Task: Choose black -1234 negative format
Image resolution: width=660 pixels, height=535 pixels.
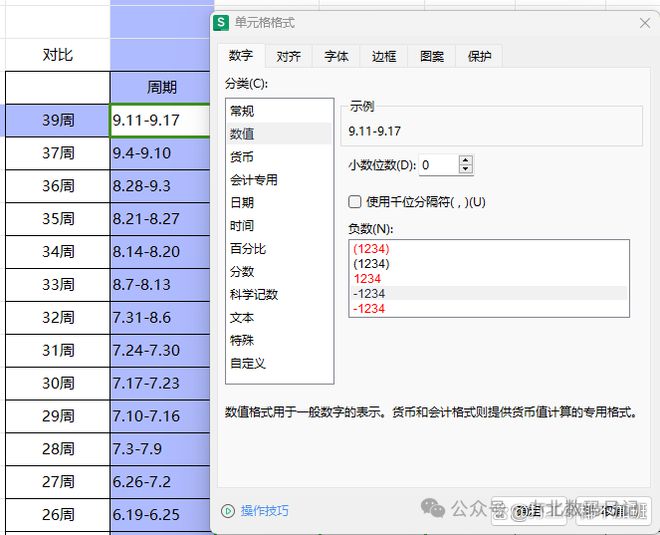Action: pos(489,293)
